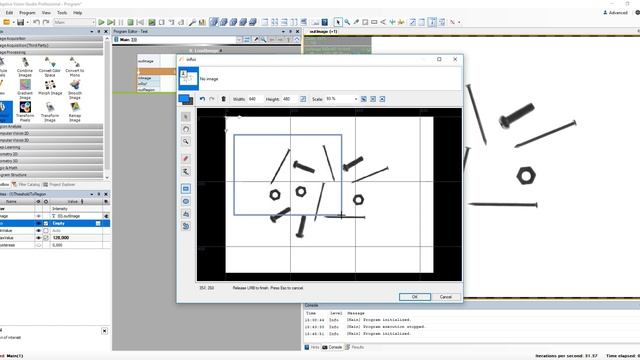Select the Gradient Image filter
Viewport: 640px width, 360px height.
[25, 90]
